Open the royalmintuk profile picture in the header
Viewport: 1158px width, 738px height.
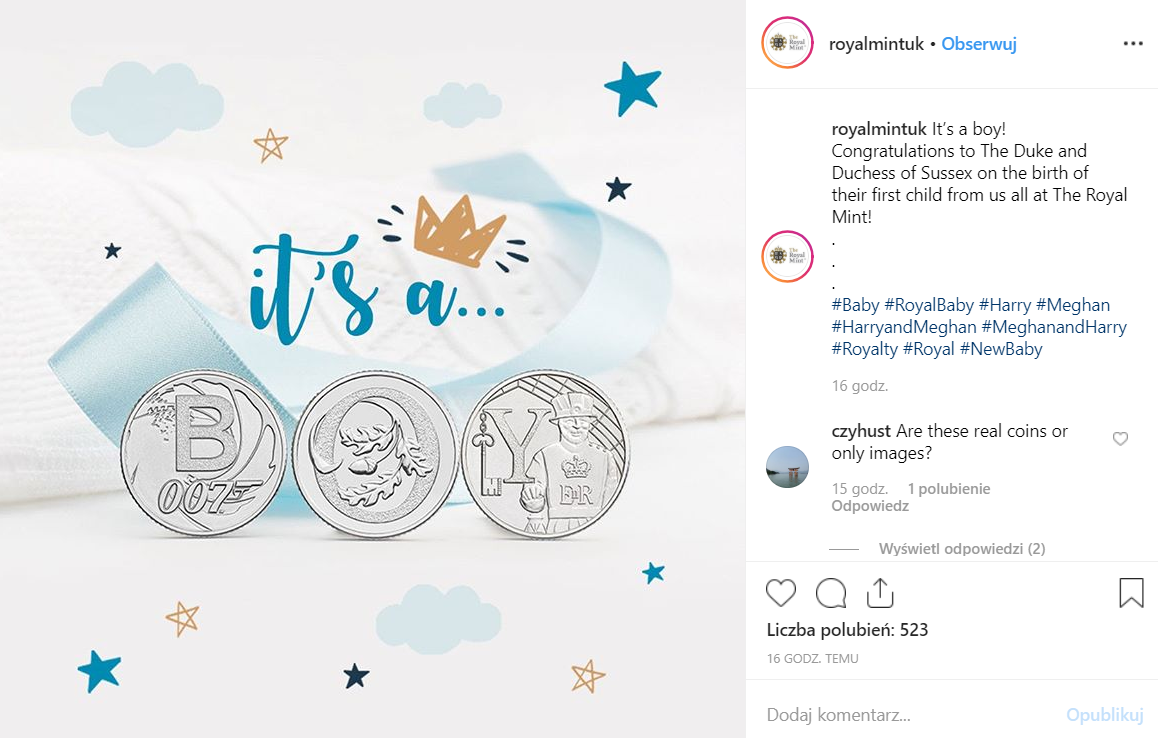pyautogui.click(x=787, y=43)
